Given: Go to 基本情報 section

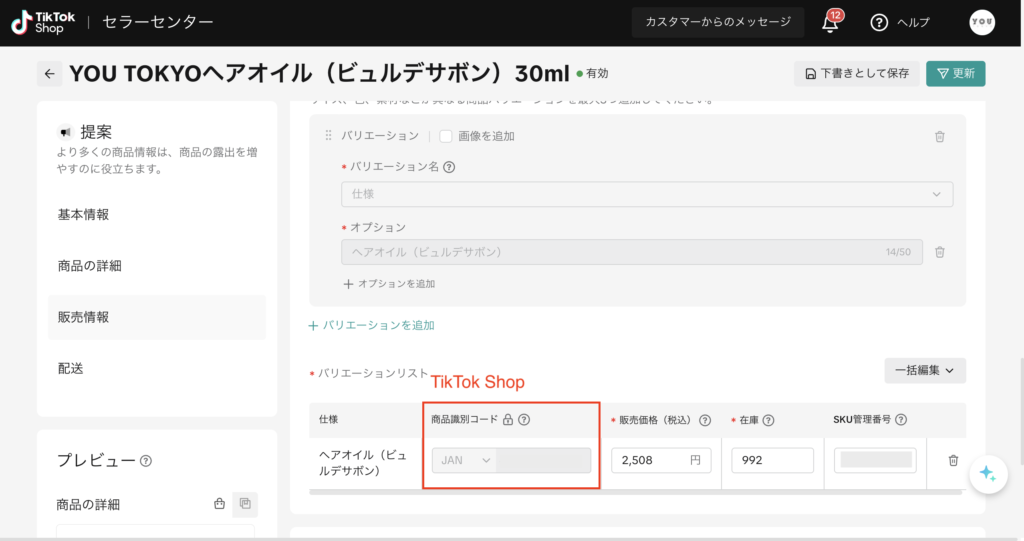Looking at the screenshot, I should point(84,214).
